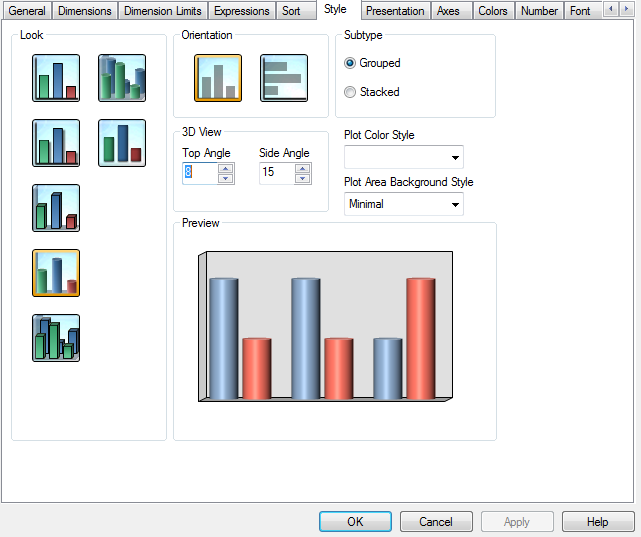
Task: Open the Plot Color Style dropdown
Action: coord(403,157)
